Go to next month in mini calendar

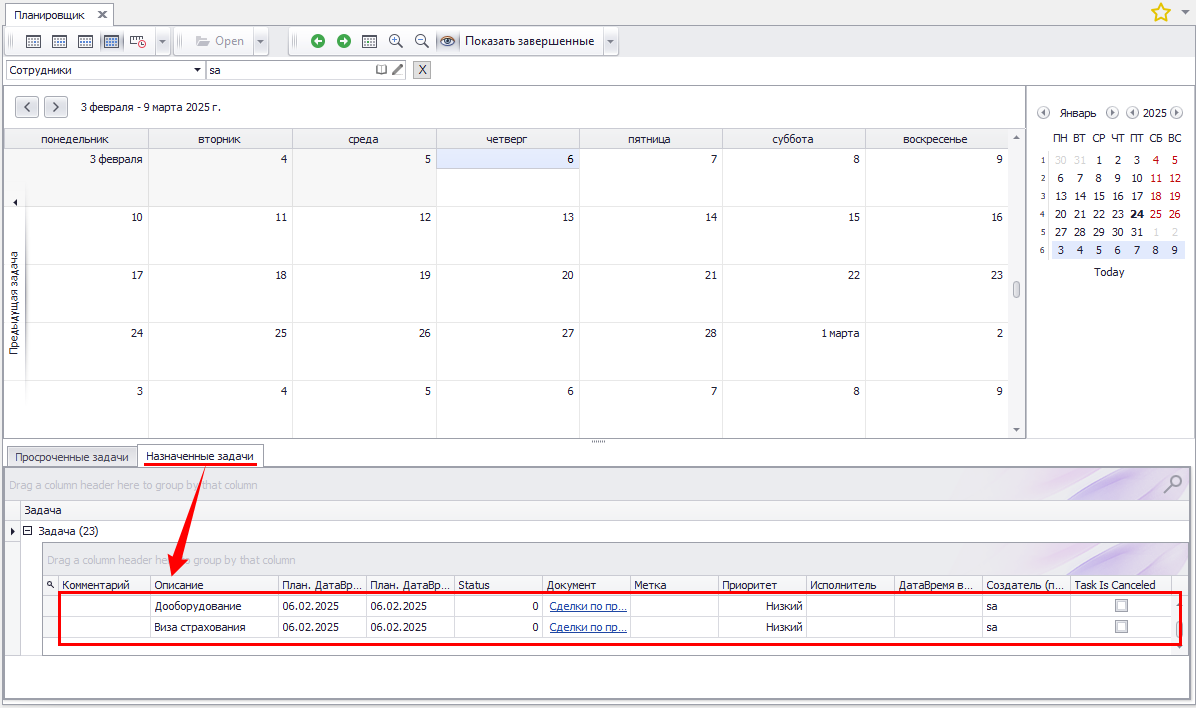(x=1112, y=113)
